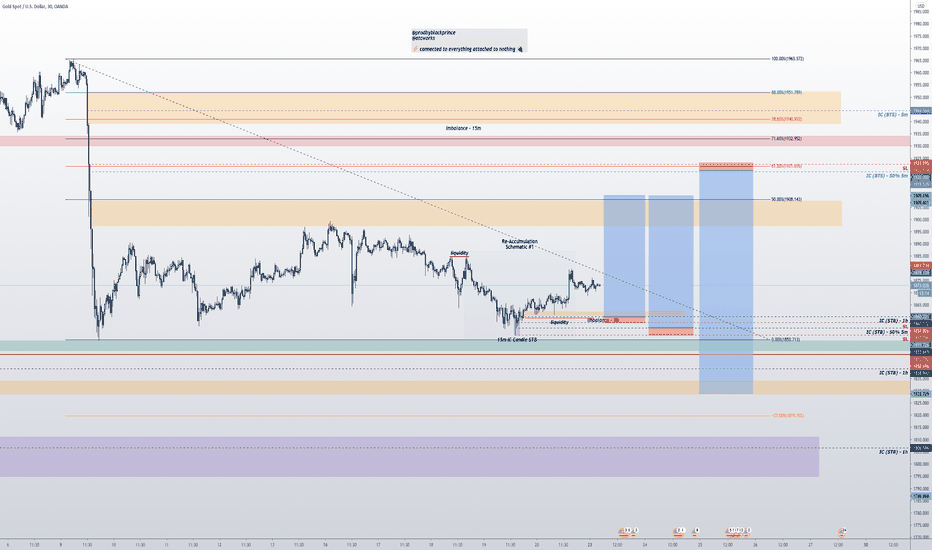
Task: Click the 'IC (BTS) - 5m' line label
Action: pyautogui.click(x=893, y=114)
